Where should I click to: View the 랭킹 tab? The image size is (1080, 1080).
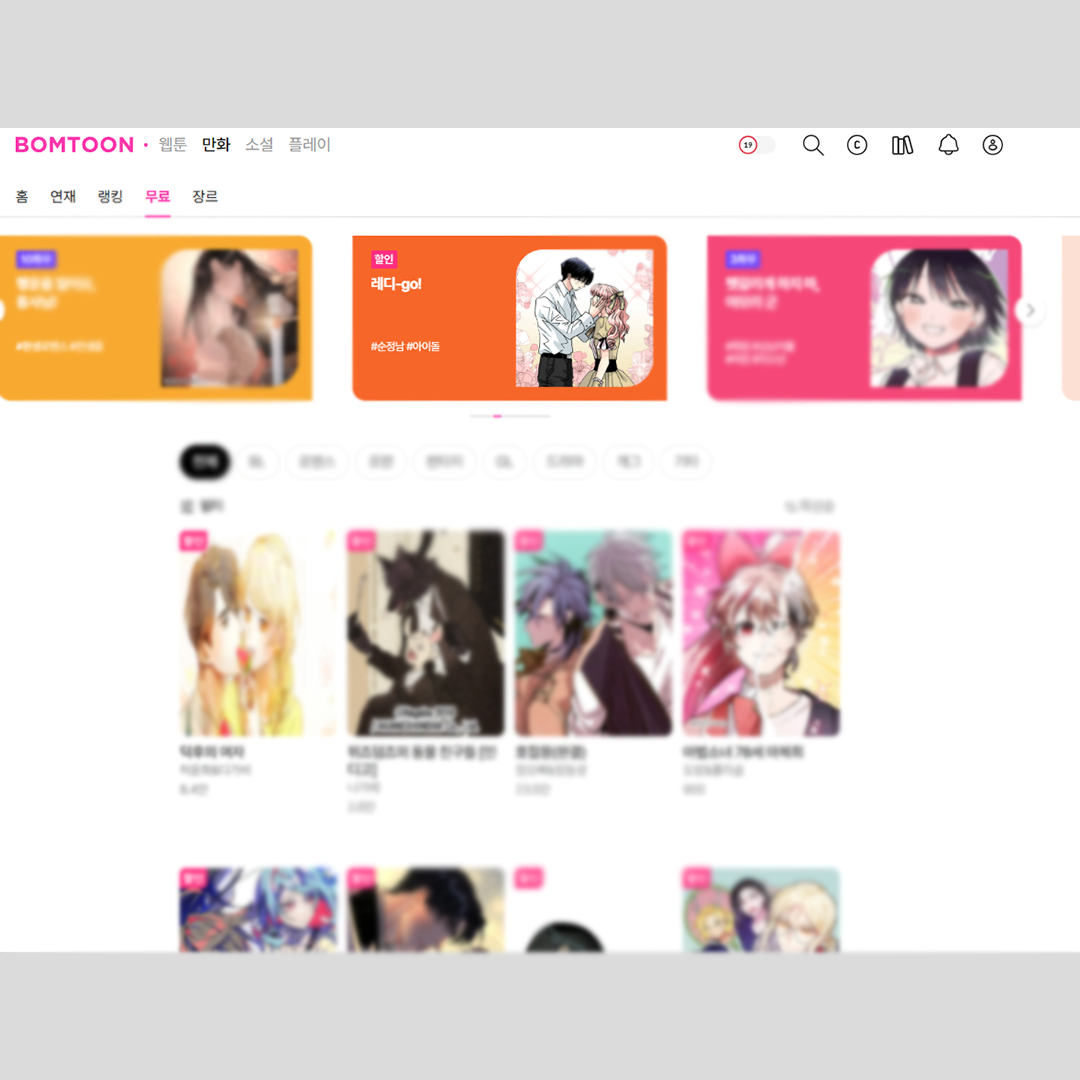point(110,196)
